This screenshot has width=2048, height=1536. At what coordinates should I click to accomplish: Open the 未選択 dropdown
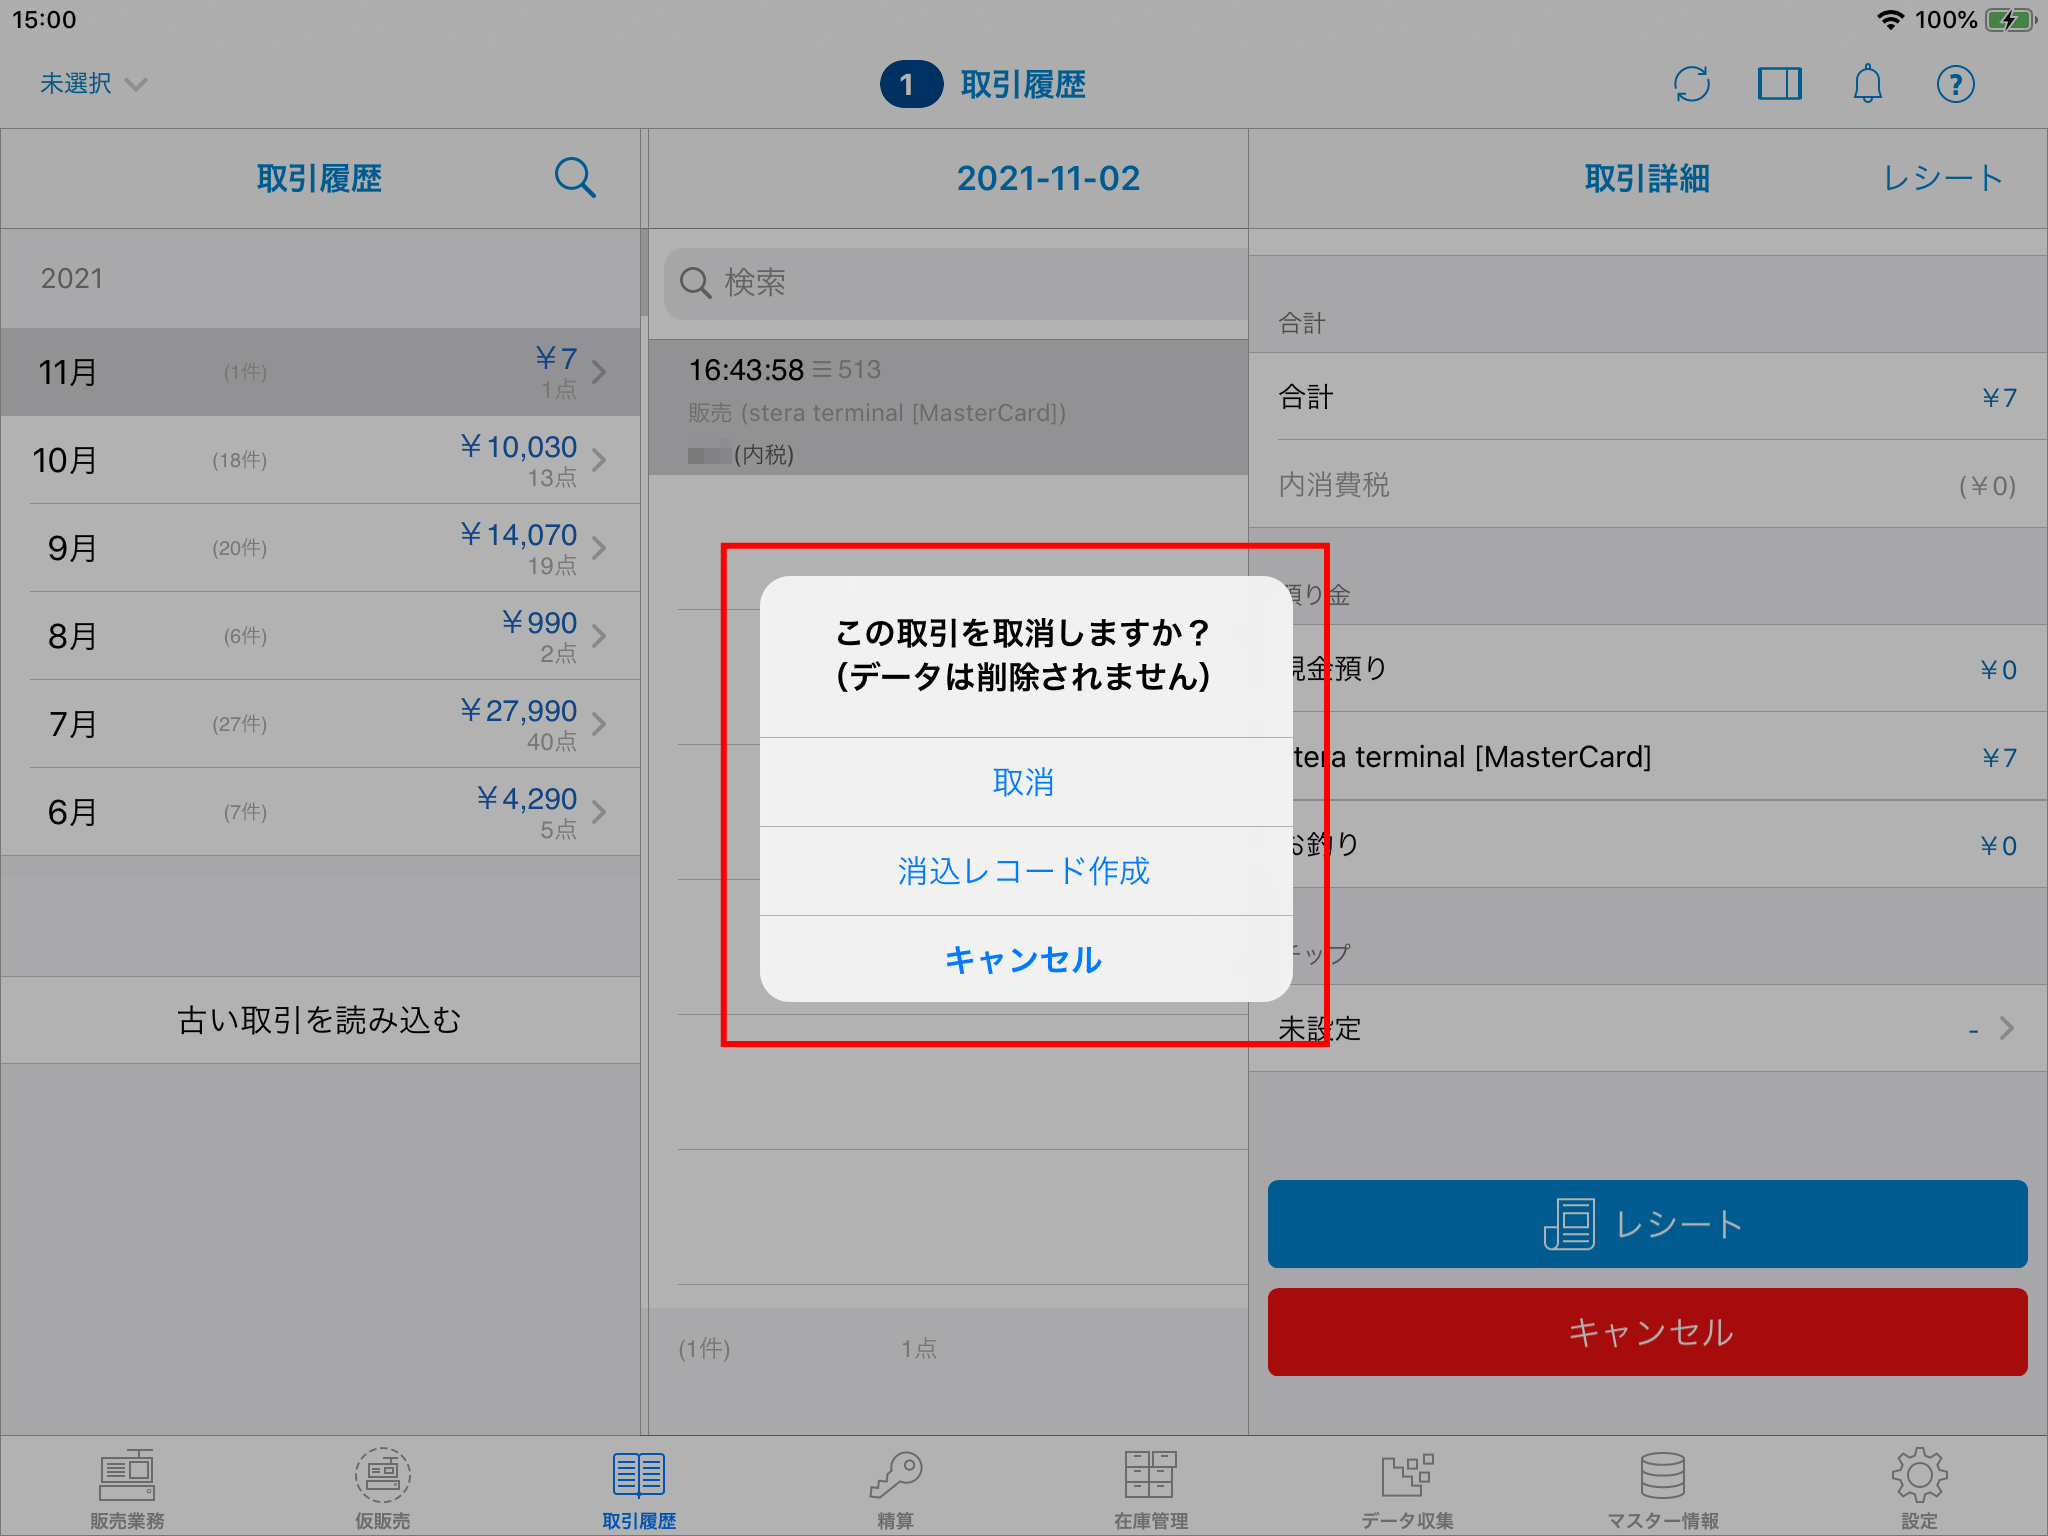click(93, 84)
